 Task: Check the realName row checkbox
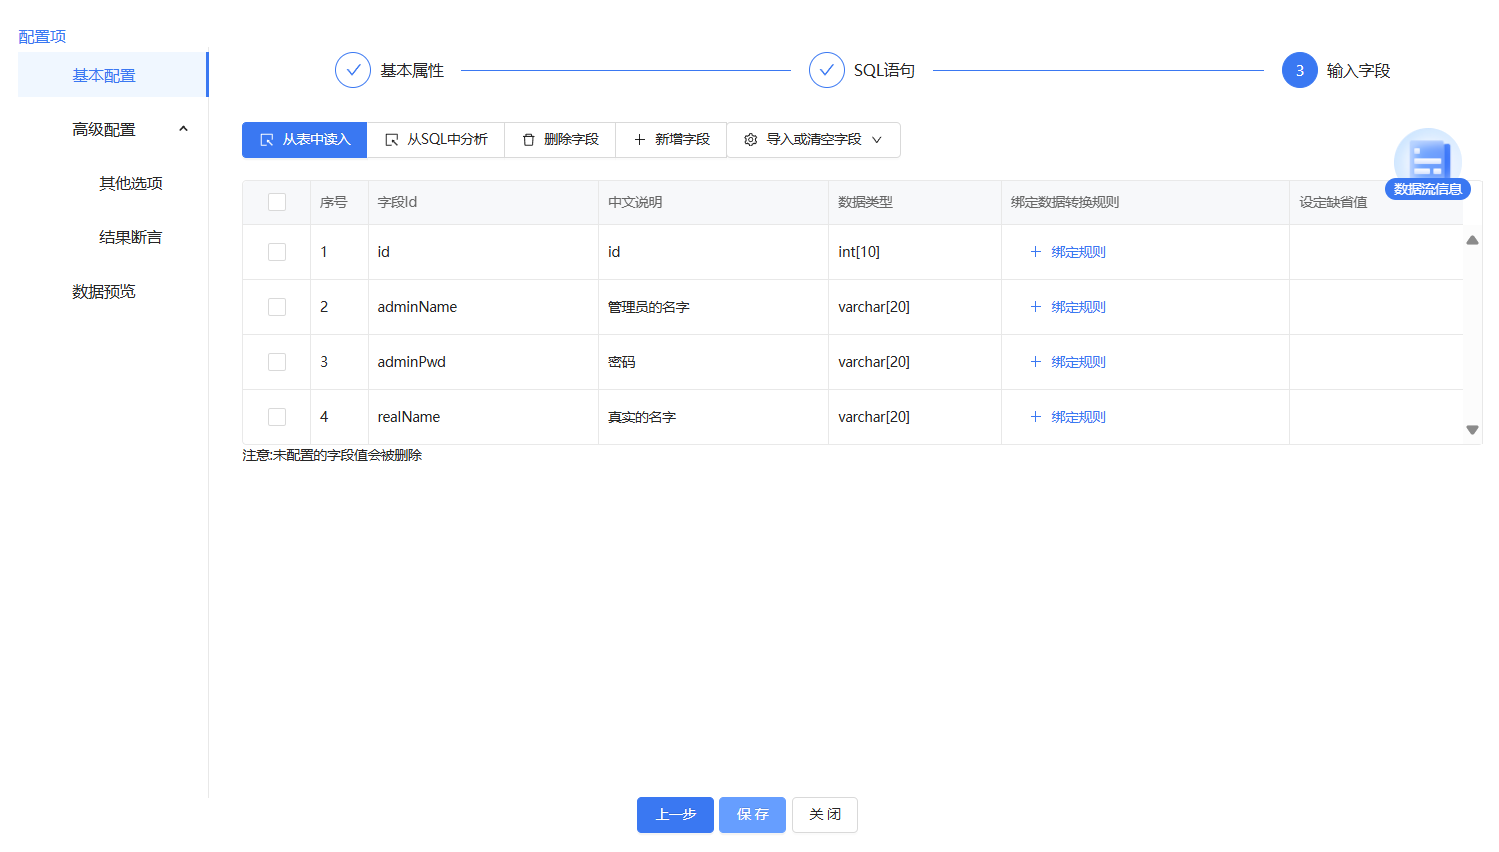point(277,417)
